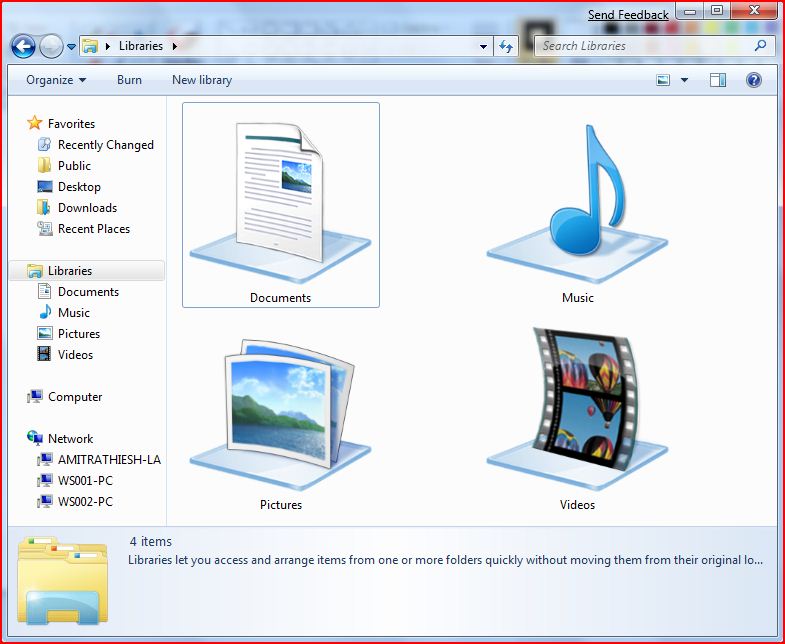Click the Recent Places icon
This screenshot has height=644, width=785.
(x=45, y=228)
